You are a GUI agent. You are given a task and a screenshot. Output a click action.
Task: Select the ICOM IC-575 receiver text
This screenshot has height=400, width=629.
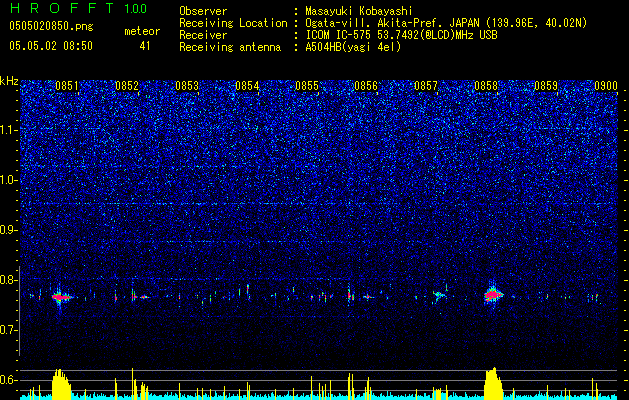[401, 35]
